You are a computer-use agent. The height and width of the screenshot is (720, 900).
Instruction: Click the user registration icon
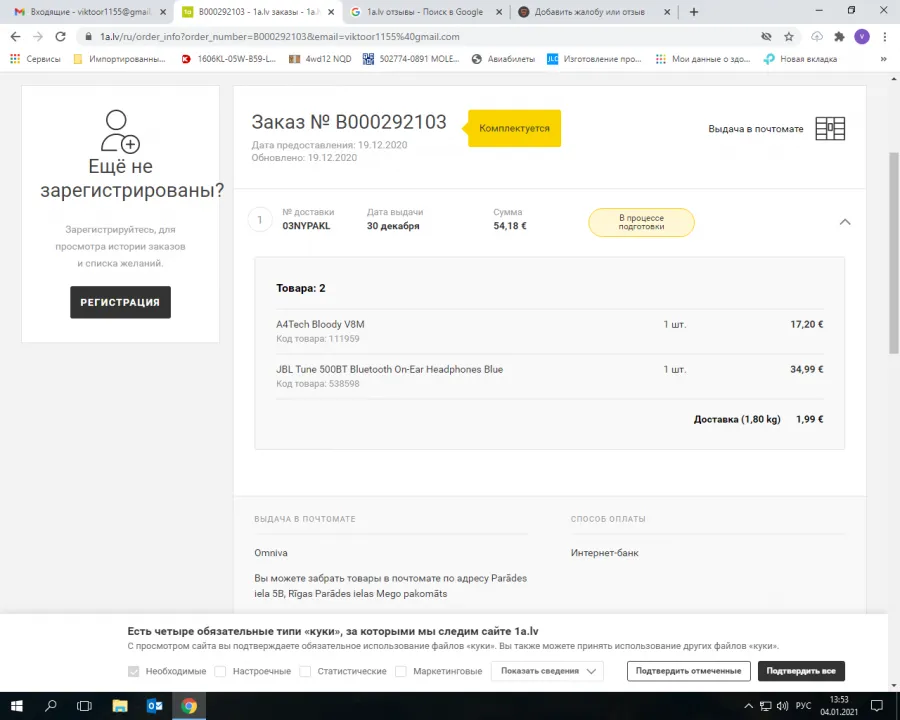[x=120, y=131]
